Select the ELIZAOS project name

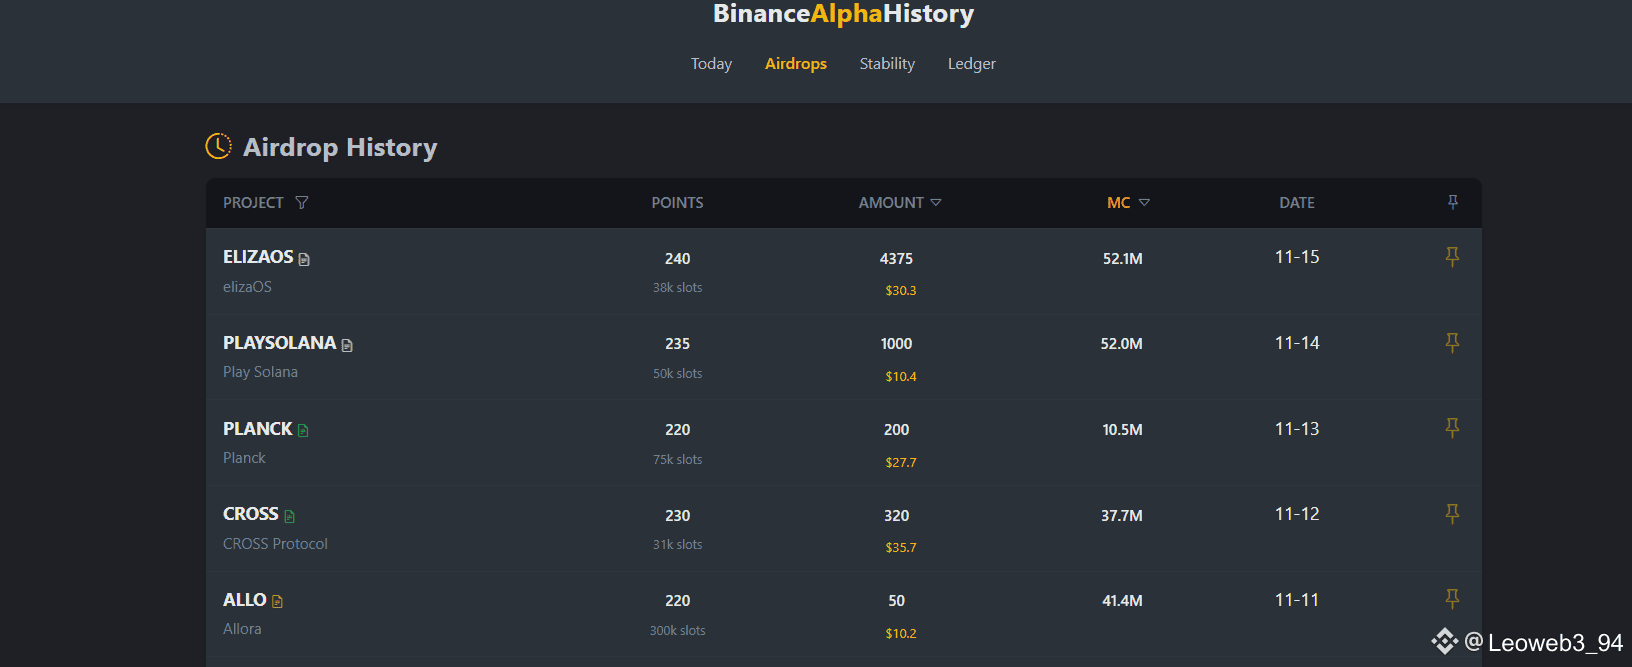click(x=258, y=257)
